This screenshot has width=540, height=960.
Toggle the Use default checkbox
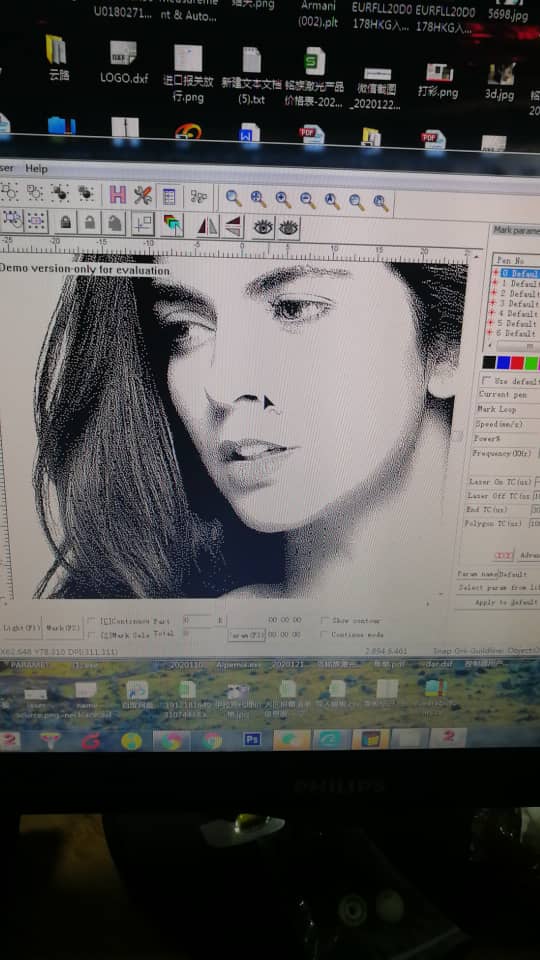tap(487, 380)
